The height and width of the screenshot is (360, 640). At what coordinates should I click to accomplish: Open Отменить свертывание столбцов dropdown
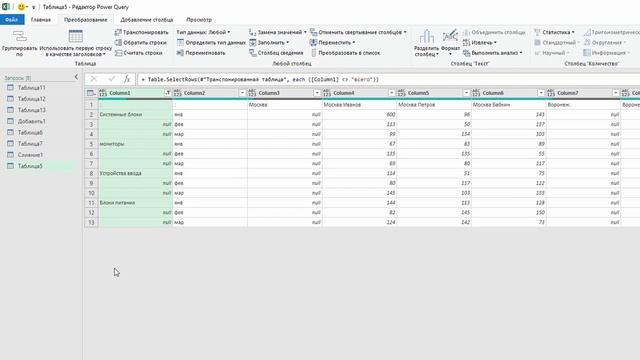(x=358, y=32)
